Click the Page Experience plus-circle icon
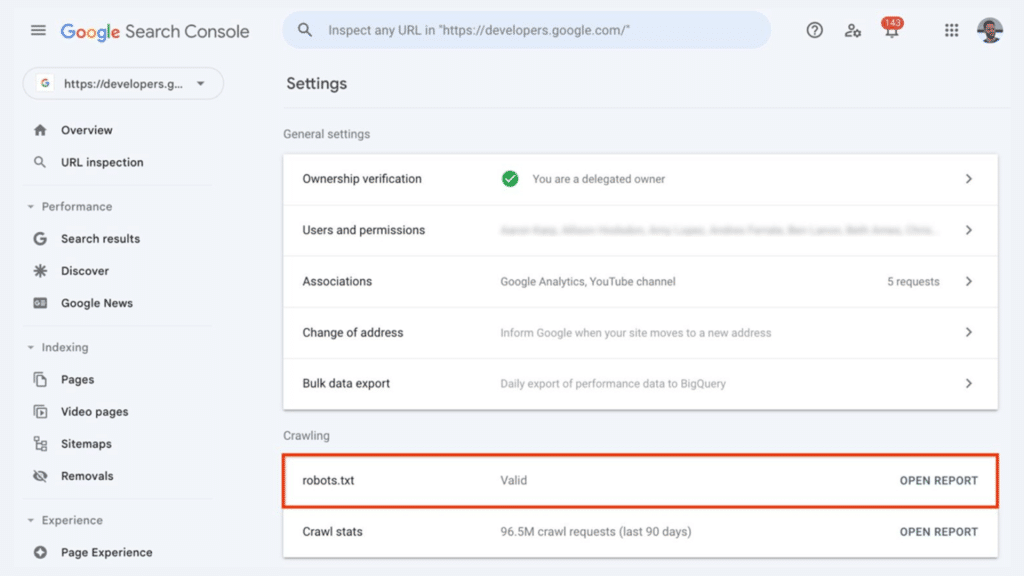 point(40,552)
